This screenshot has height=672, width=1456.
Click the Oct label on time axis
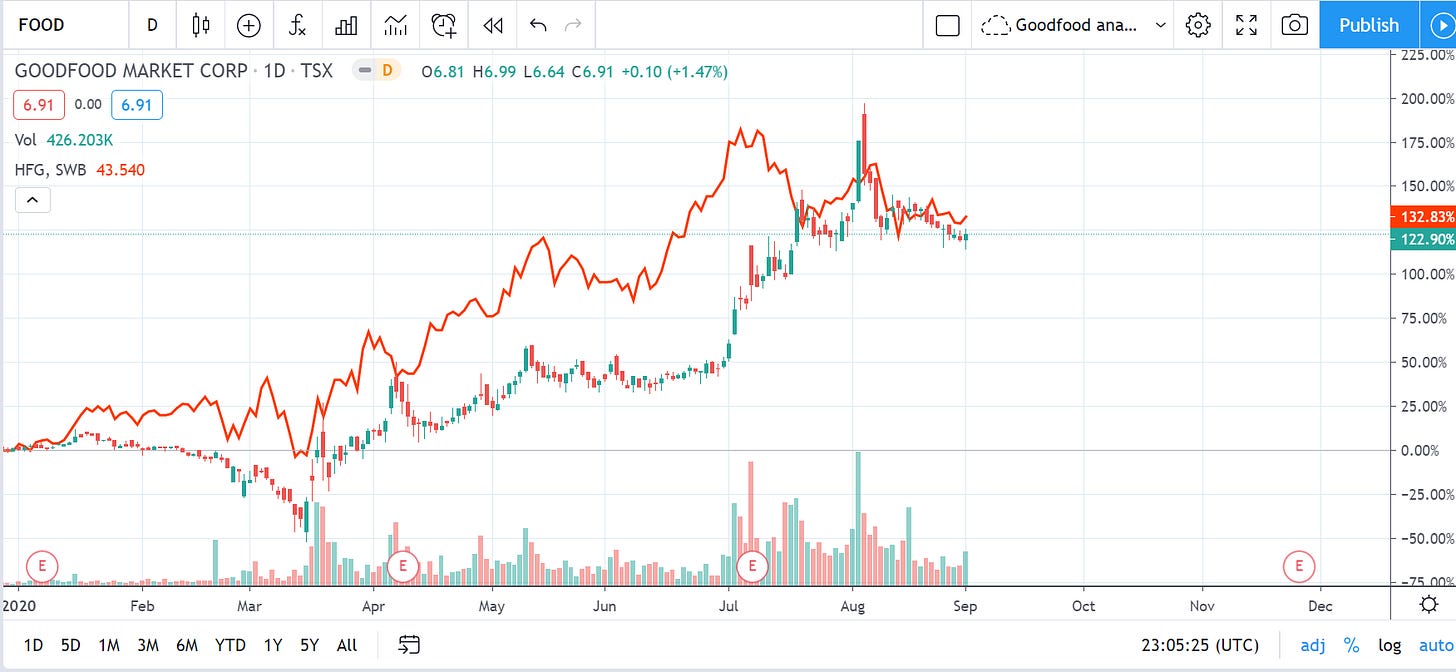pos(1083,606)
